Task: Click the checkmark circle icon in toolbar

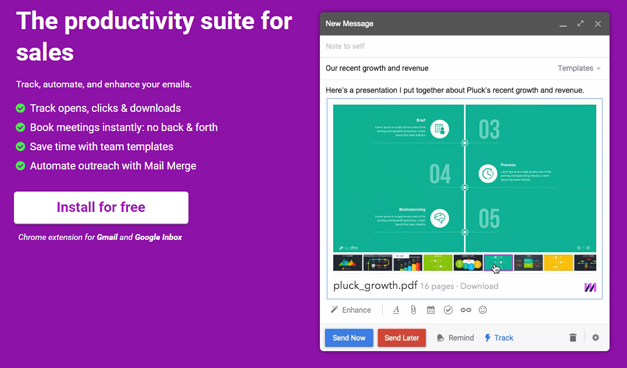Action: click(448, 310)
